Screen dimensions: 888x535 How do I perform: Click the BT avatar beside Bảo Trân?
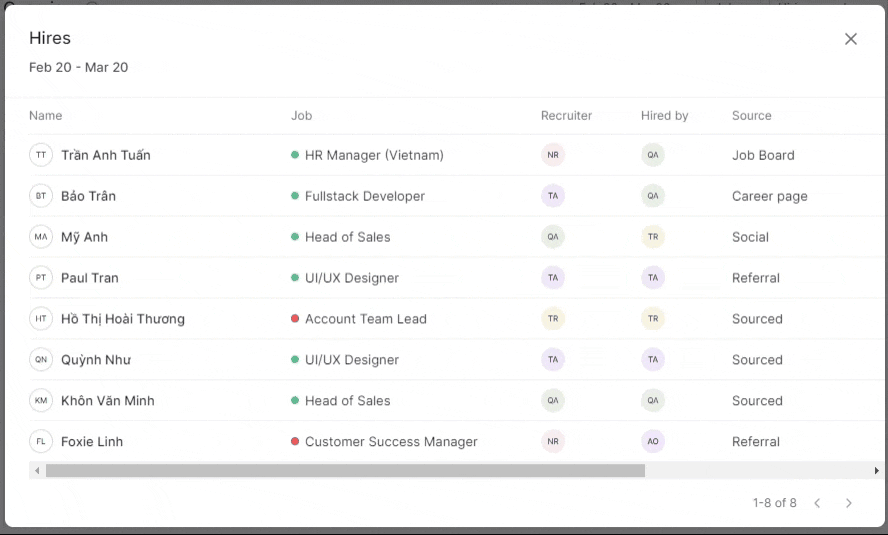pyautogui.click(x=41, y=196)
